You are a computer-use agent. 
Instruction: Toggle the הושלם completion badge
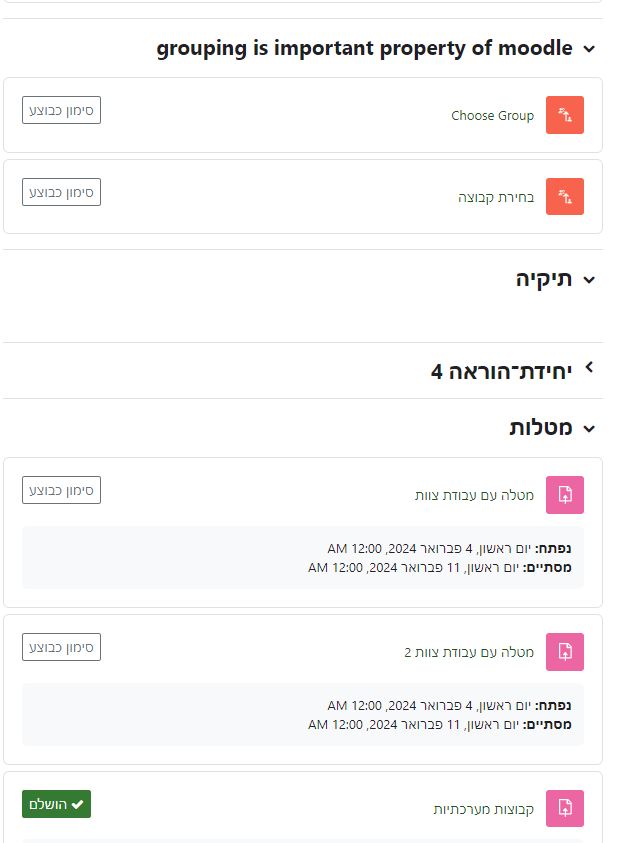pos(56,804)
